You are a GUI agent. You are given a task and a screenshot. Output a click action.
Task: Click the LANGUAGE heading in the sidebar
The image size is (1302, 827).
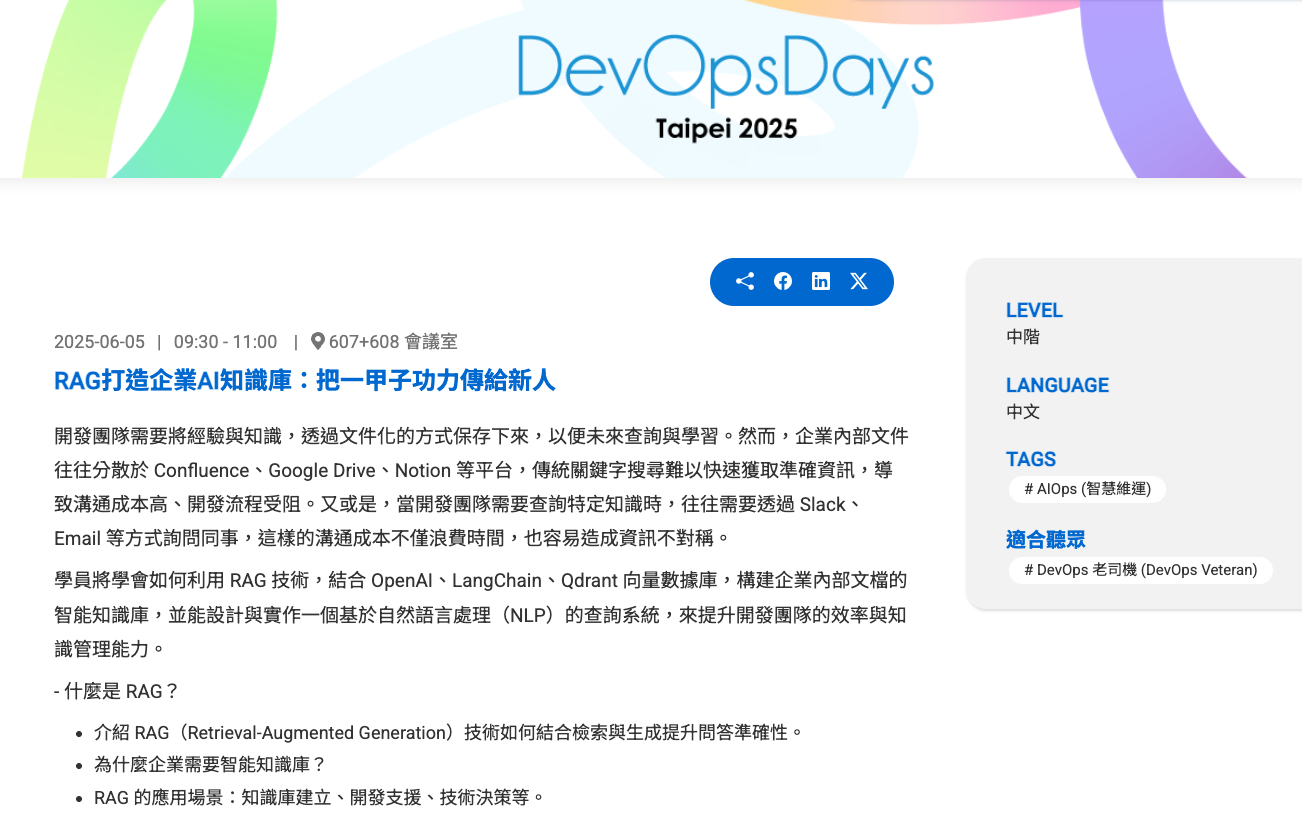(x=1057, y=385)
